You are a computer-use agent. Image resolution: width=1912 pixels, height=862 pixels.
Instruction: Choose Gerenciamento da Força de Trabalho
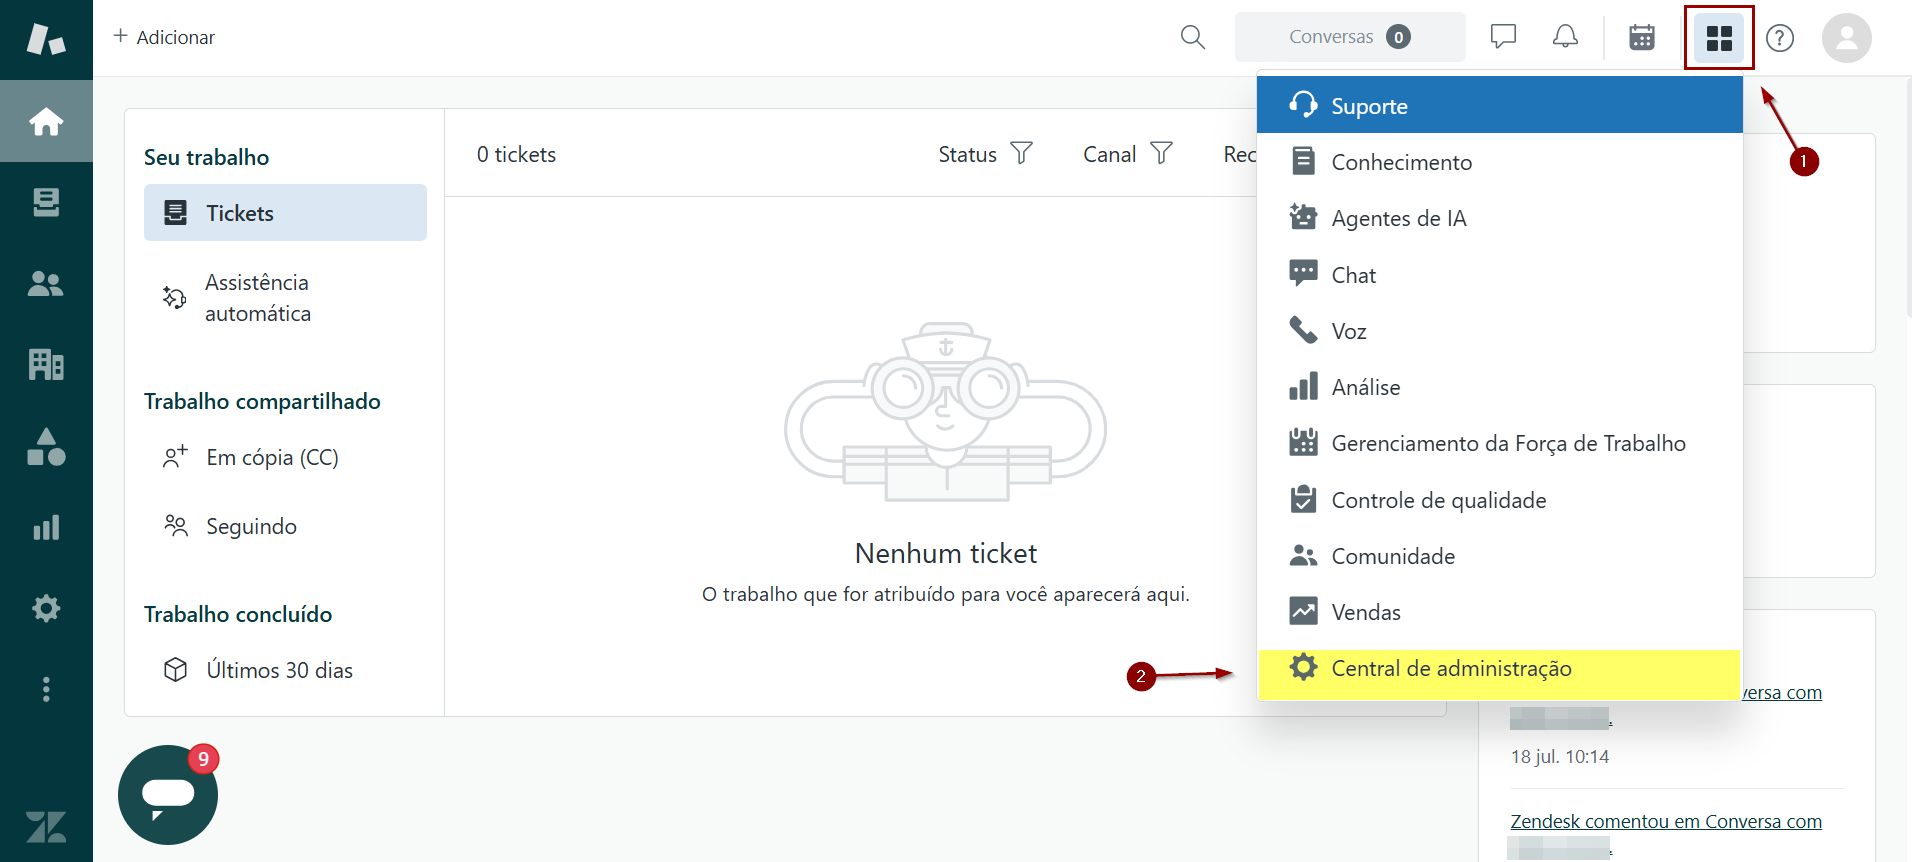coord(1507,443)
